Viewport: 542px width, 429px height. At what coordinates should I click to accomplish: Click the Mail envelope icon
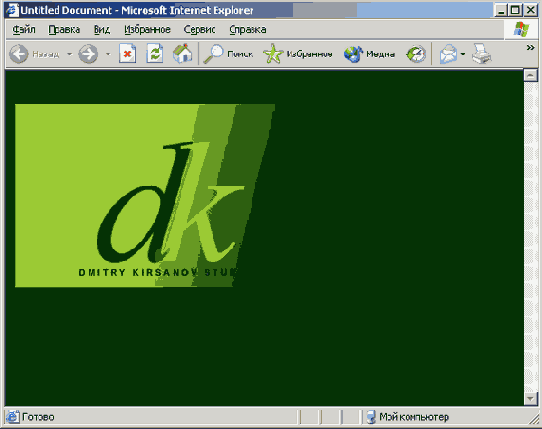pyautogui.click(x=448, y=54)
